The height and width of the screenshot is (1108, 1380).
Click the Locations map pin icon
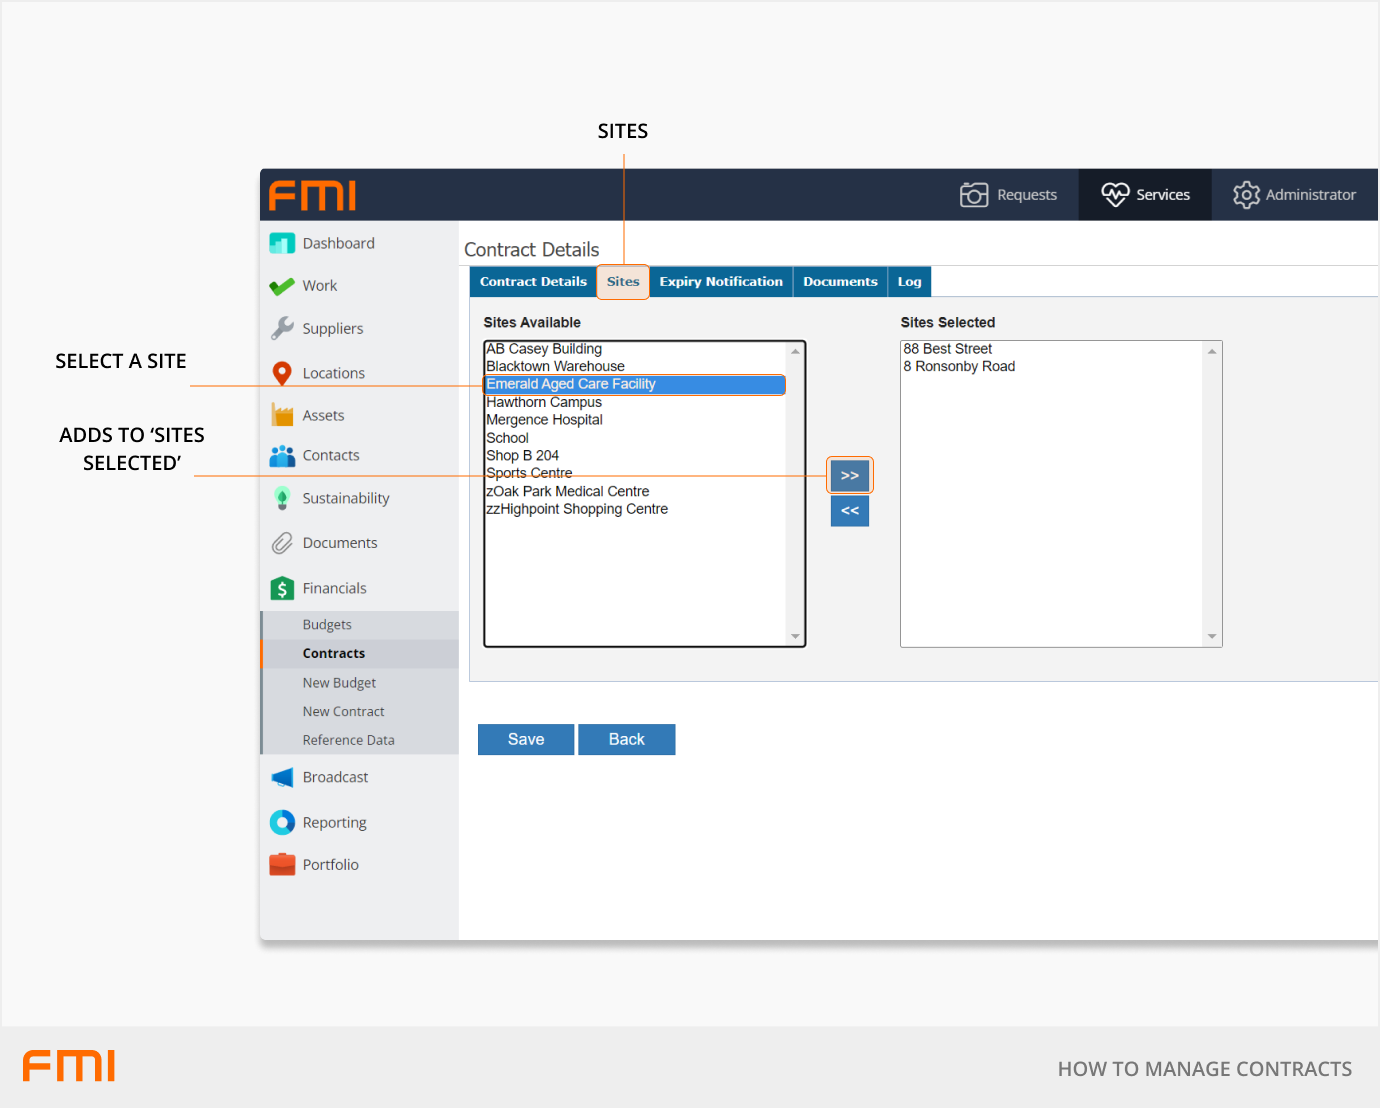click(x=282, y=373)
